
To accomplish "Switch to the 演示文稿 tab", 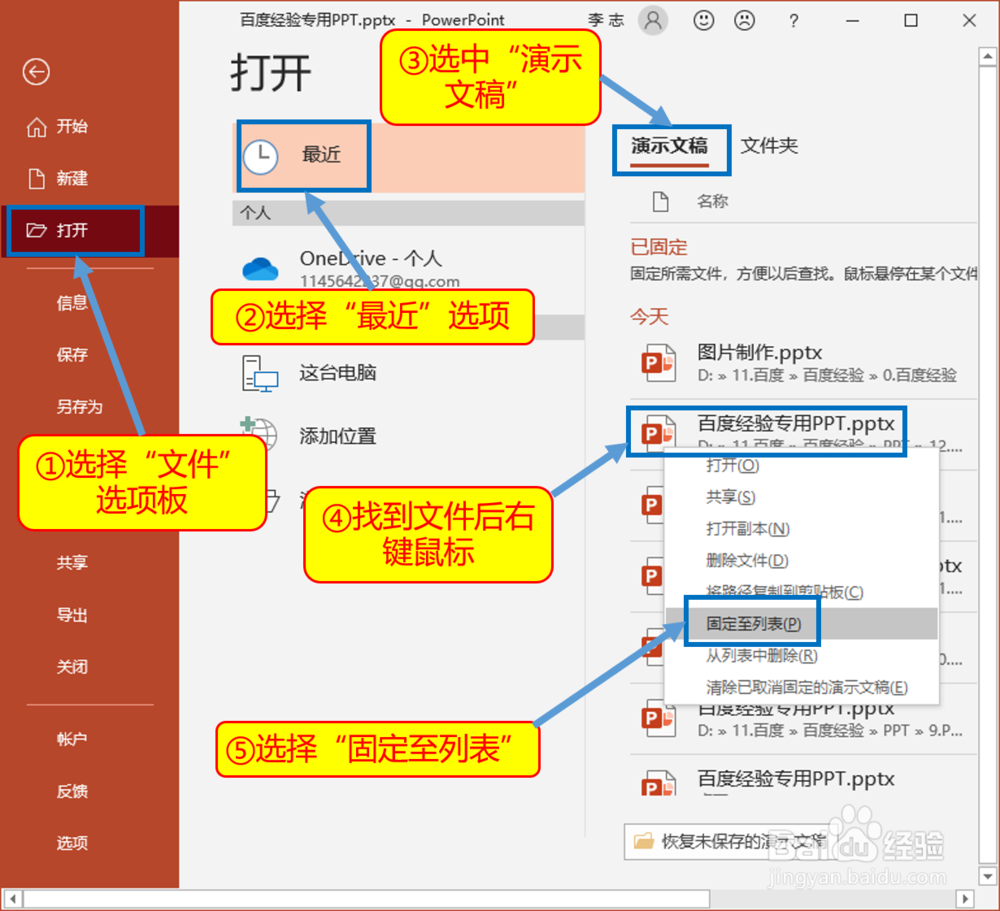I will tap(671, 145).
